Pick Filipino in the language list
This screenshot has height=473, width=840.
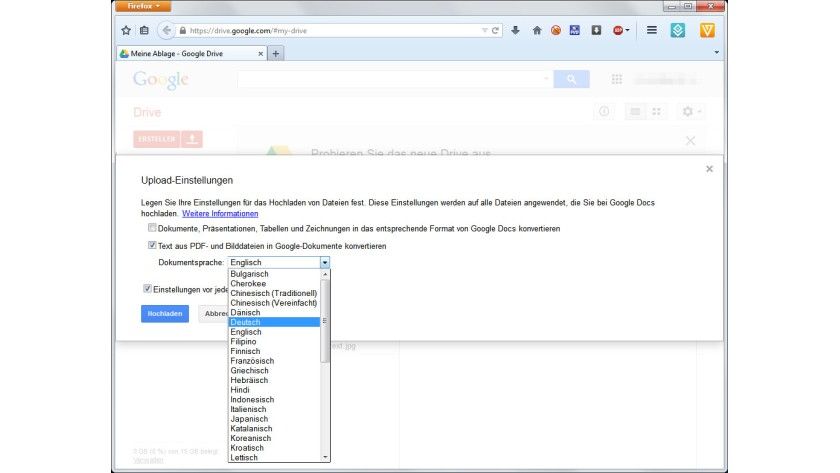[275, 341]
